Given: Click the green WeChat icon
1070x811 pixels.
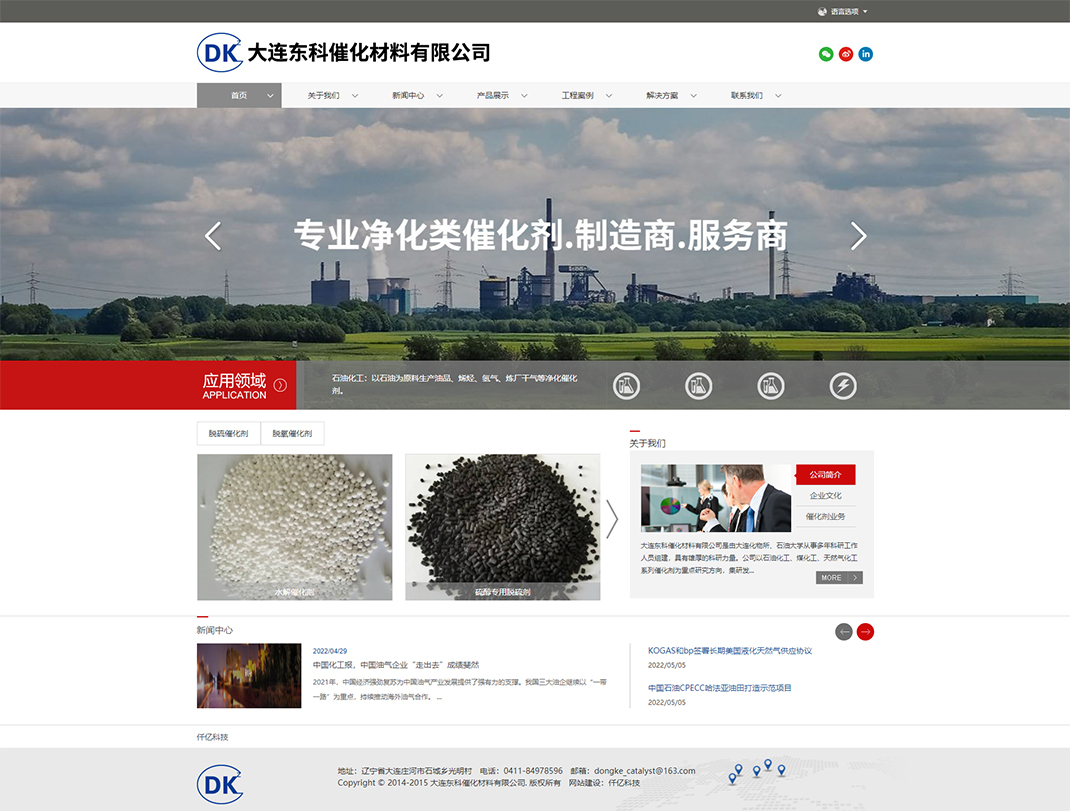Looking at the screenshot, I should click(x=826, y=54).
